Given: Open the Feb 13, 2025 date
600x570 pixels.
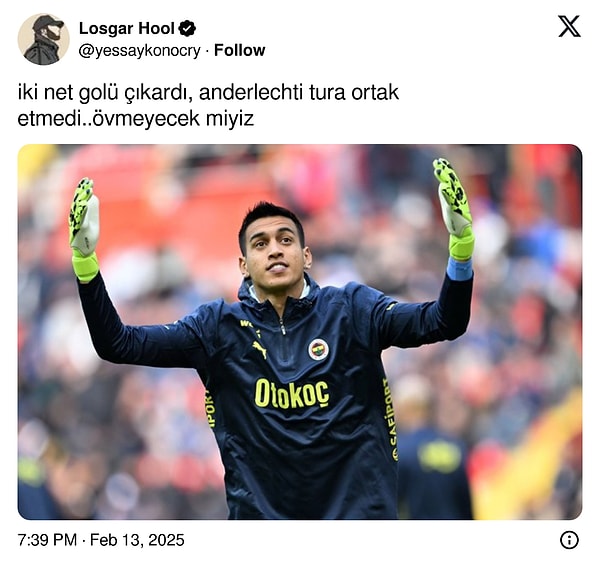Looking at the screenshot, I should pos(137,540).
